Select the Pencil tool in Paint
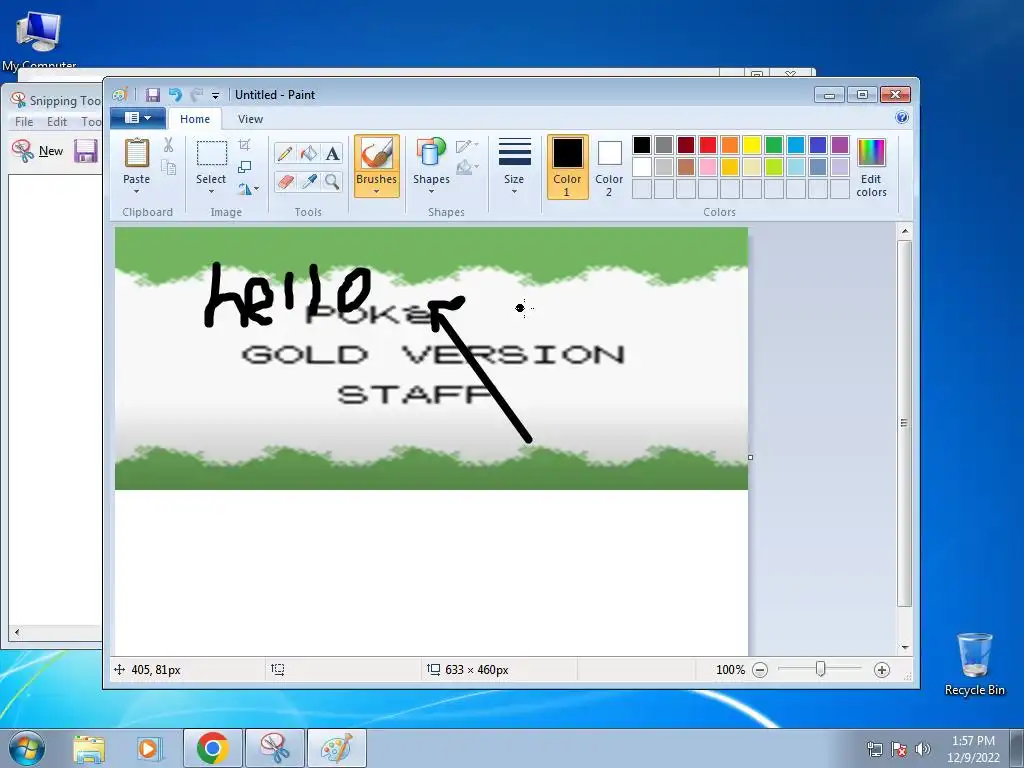The height and width of the screenshot is (768, 1024). (x=285, y=153)
